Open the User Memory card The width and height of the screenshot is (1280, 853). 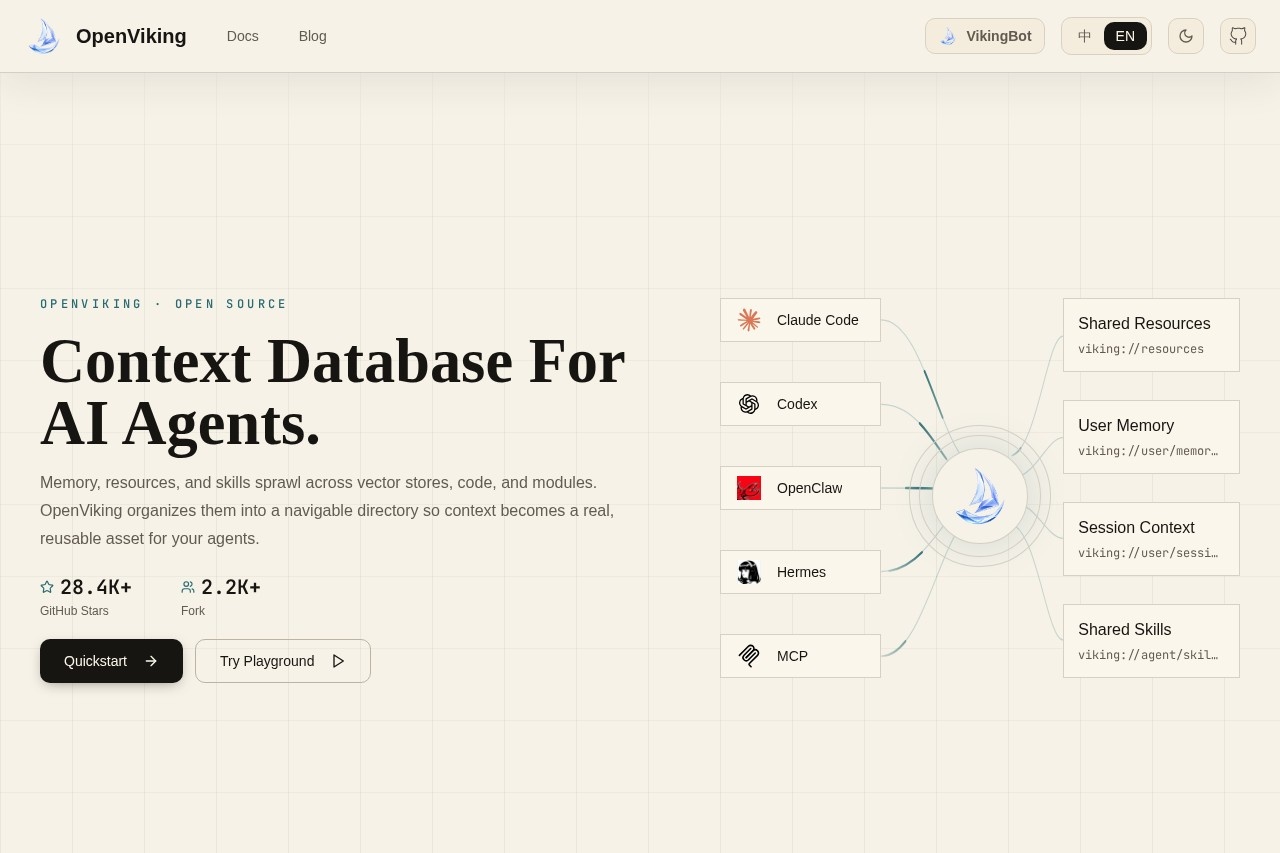(1151, 437)
